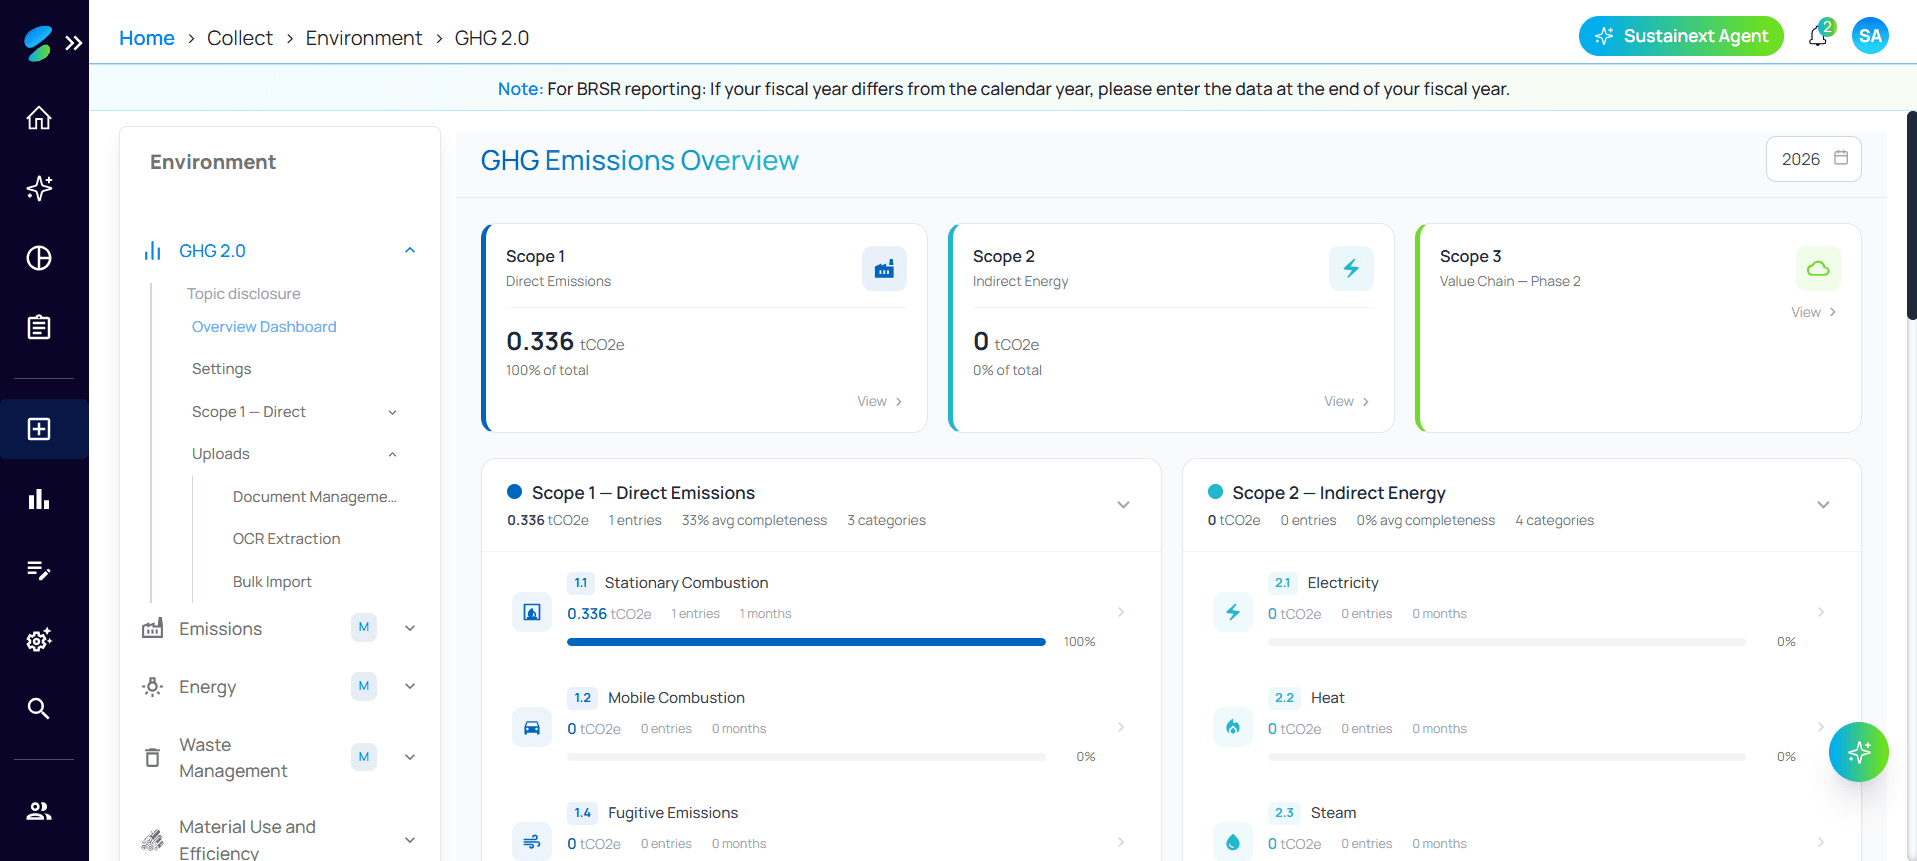
Task: Open Overview Dashboard in the sidebar
Action: 264,327
